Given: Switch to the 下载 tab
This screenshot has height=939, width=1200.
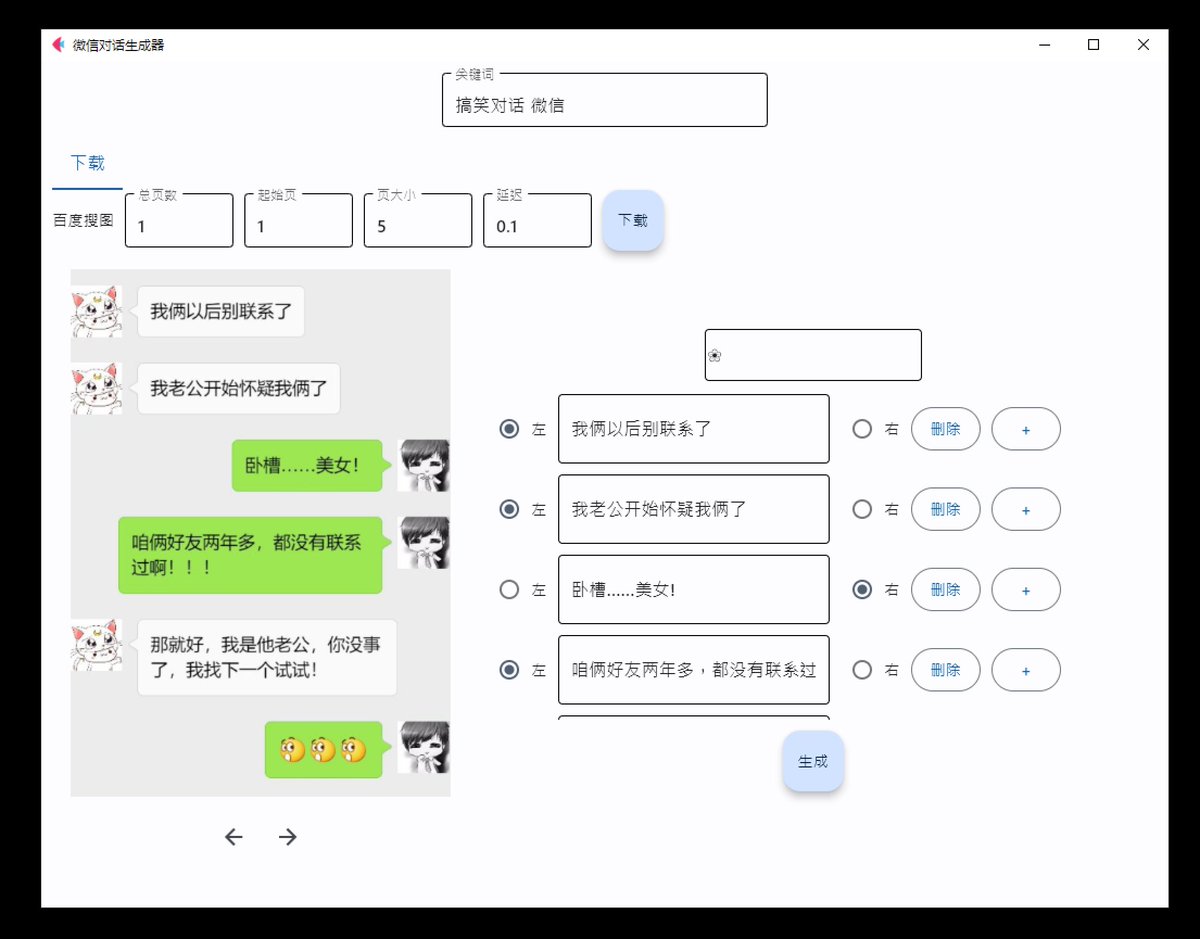Looking at the screenshot, I should click(x=87, y=163).
